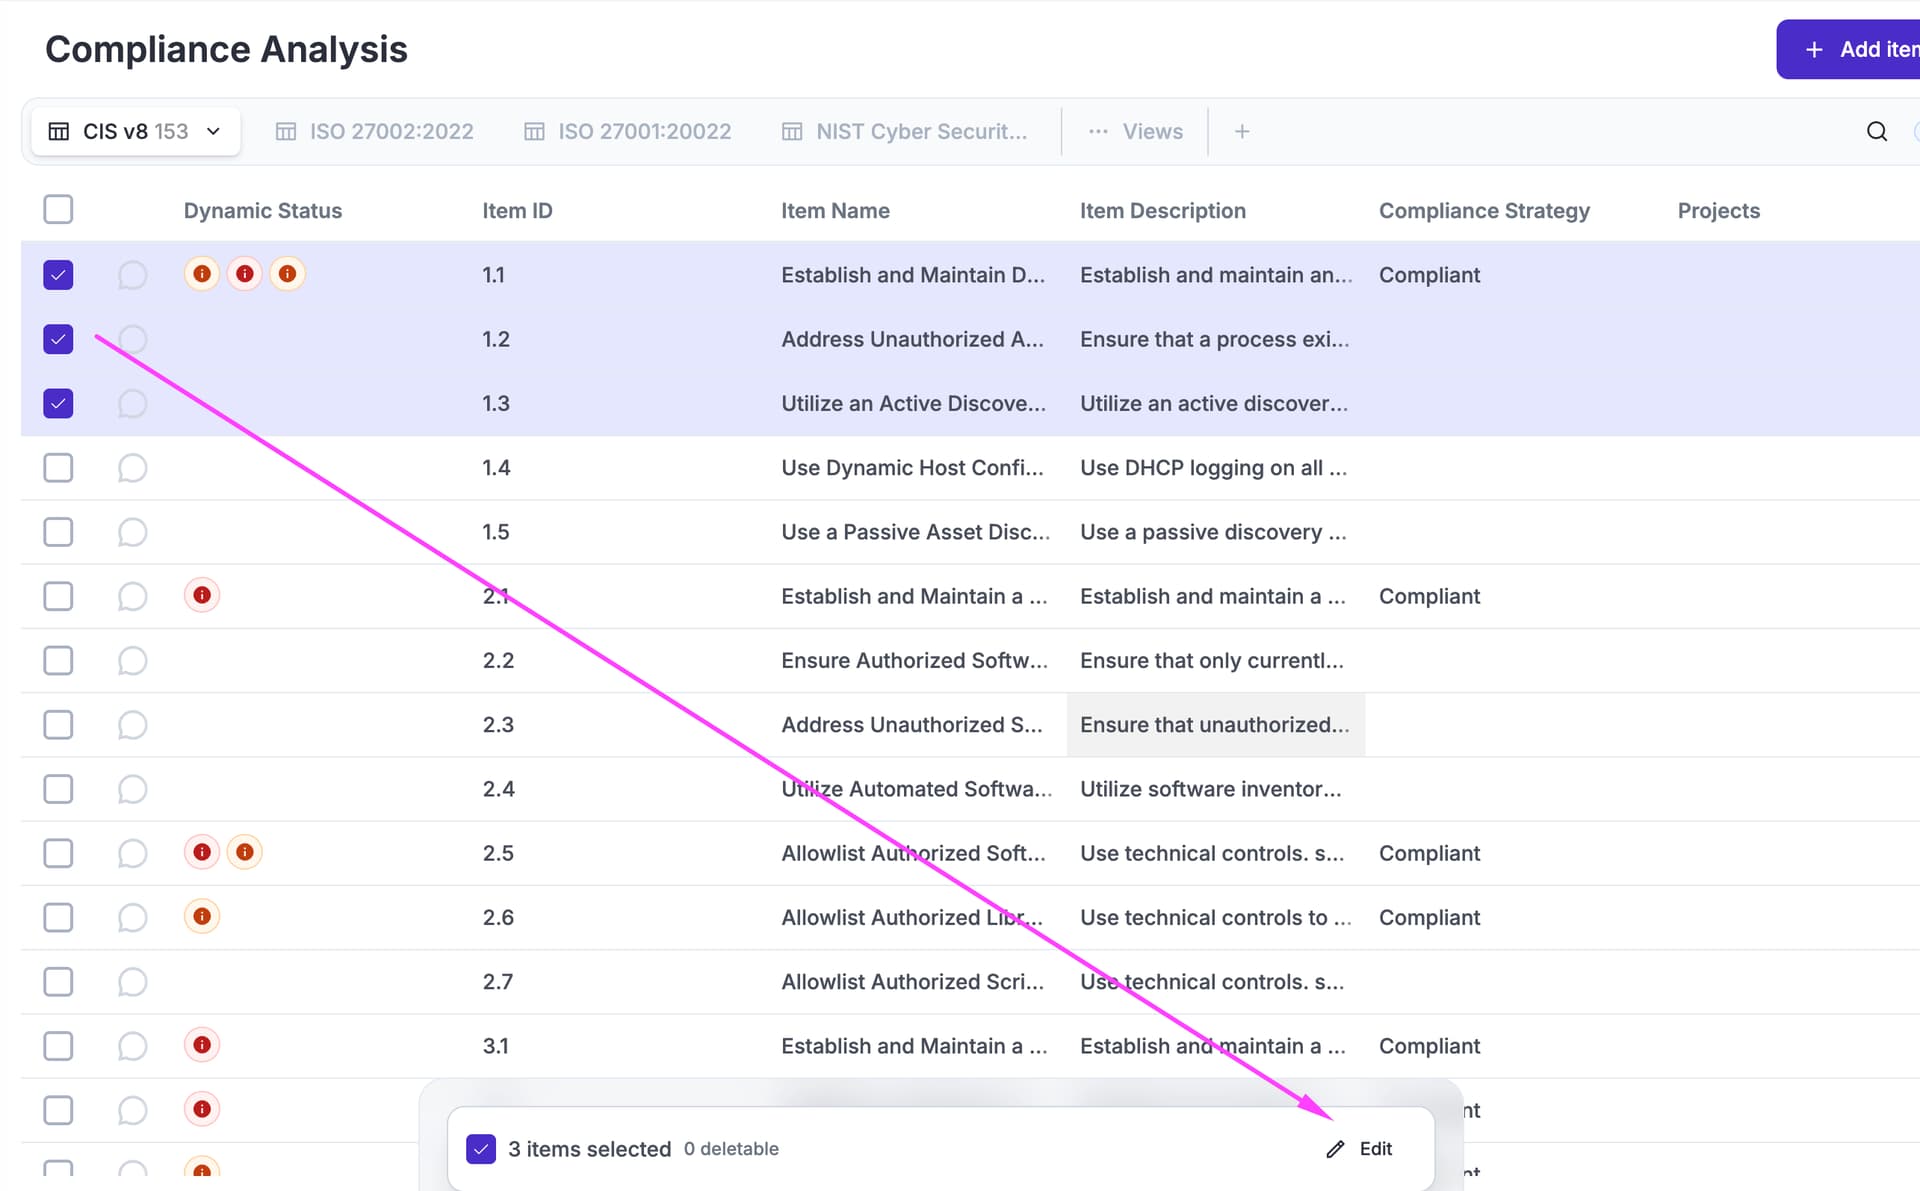Open comments for item 1.4

[x=132, y=468]
